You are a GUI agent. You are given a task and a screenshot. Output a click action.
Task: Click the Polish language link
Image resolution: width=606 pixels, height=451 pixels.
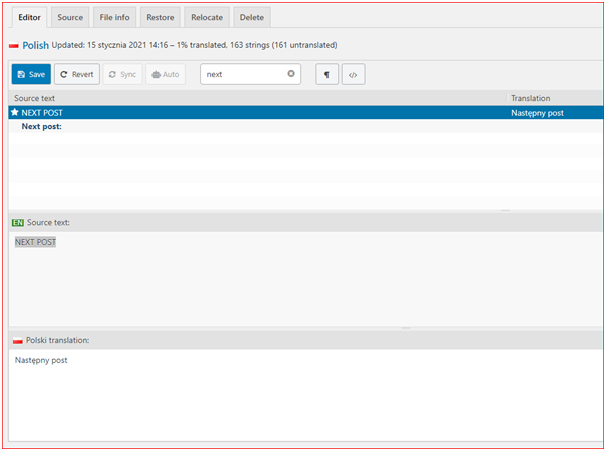click(36, 45)
